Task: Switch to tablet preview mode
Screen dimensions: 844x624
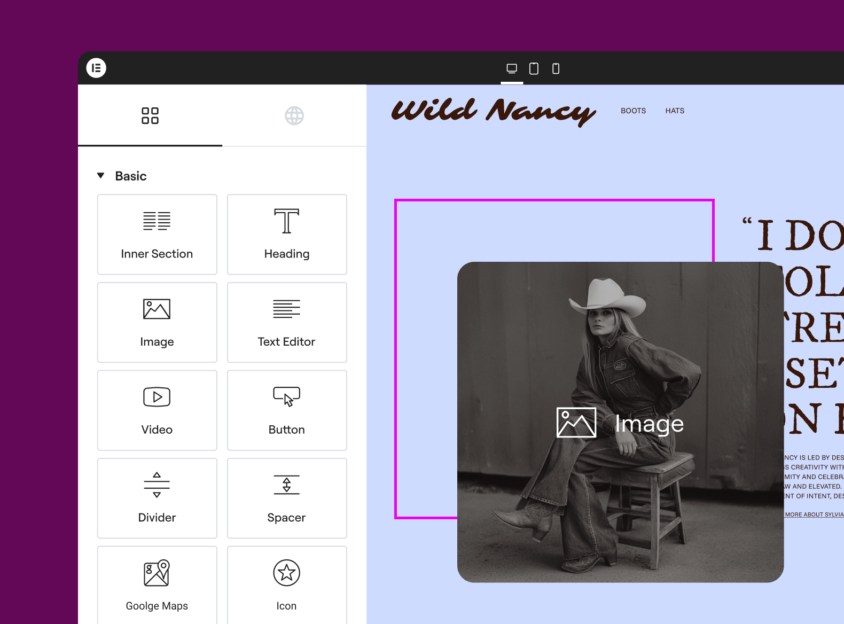Action: [x=534, y=69]
